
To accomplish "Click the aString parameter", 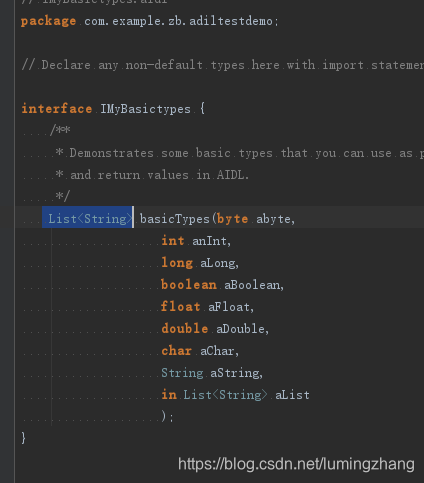I will (x=235, y=373).
